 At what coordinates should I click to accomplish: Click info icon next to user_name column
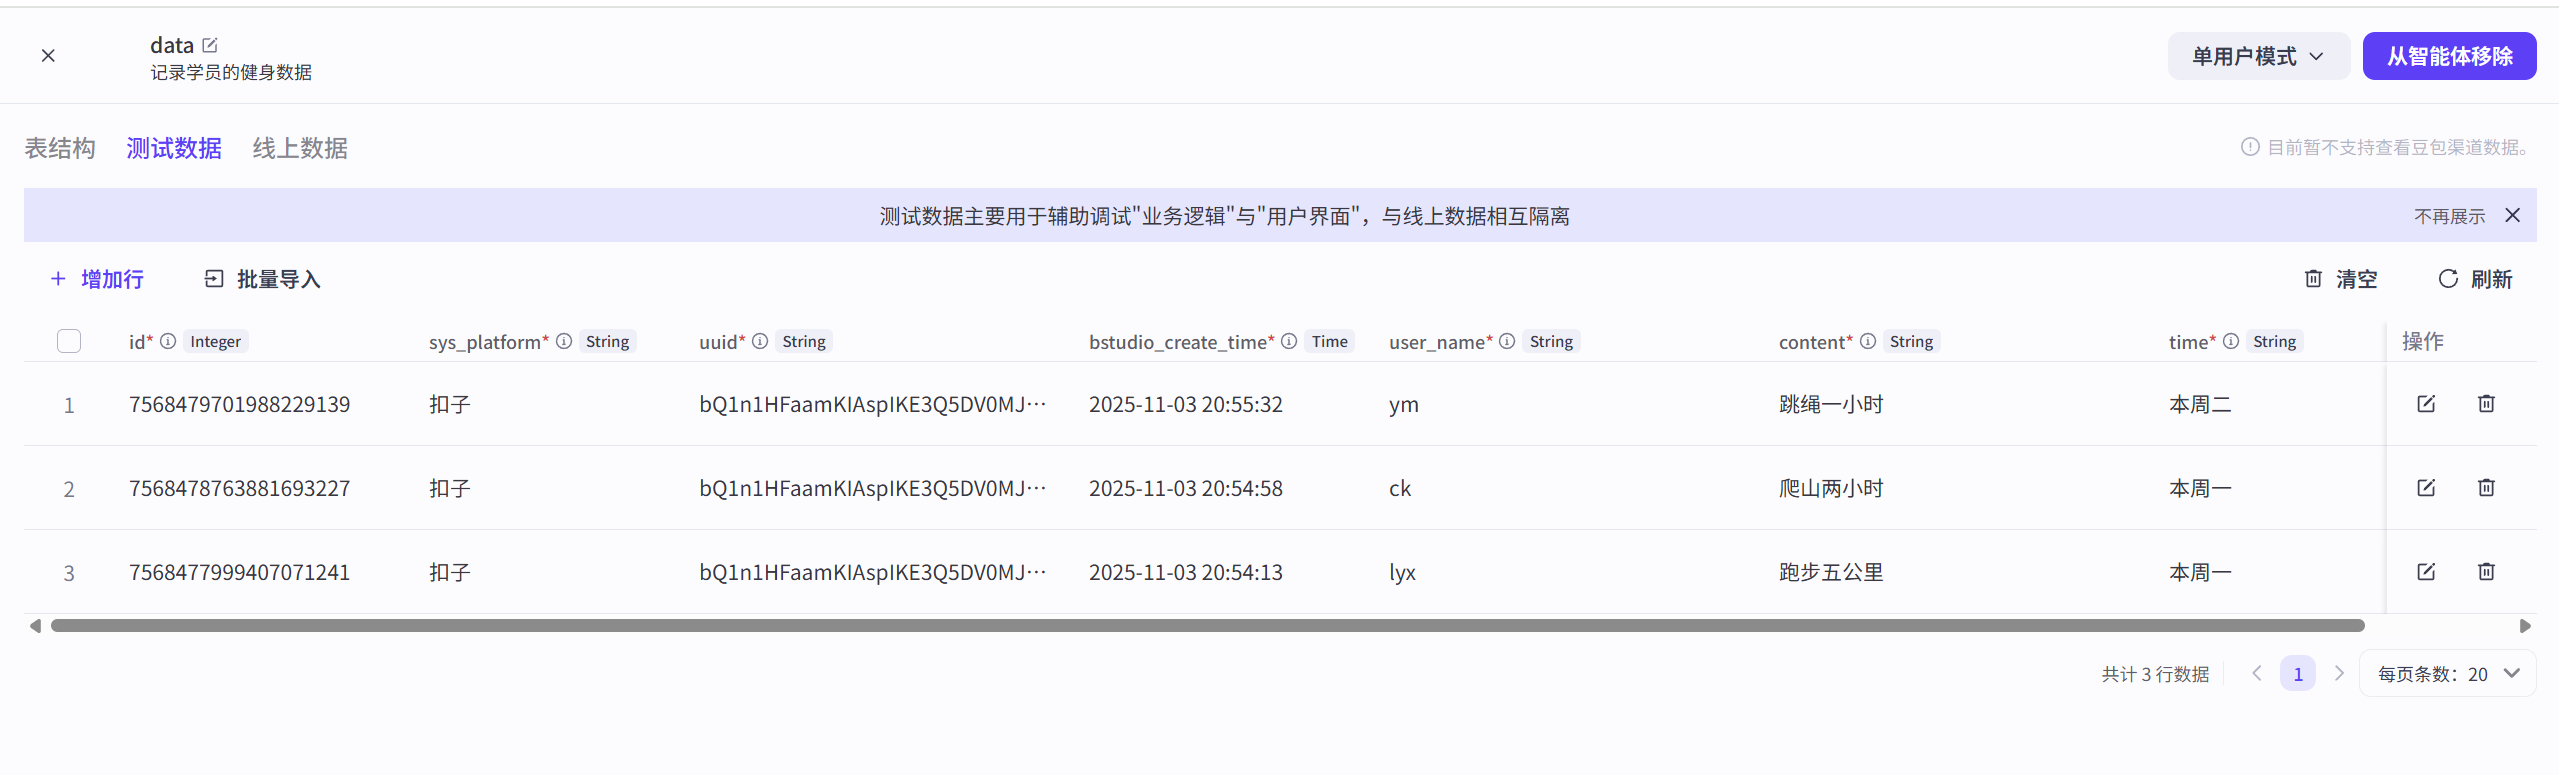pos(1507,341)
